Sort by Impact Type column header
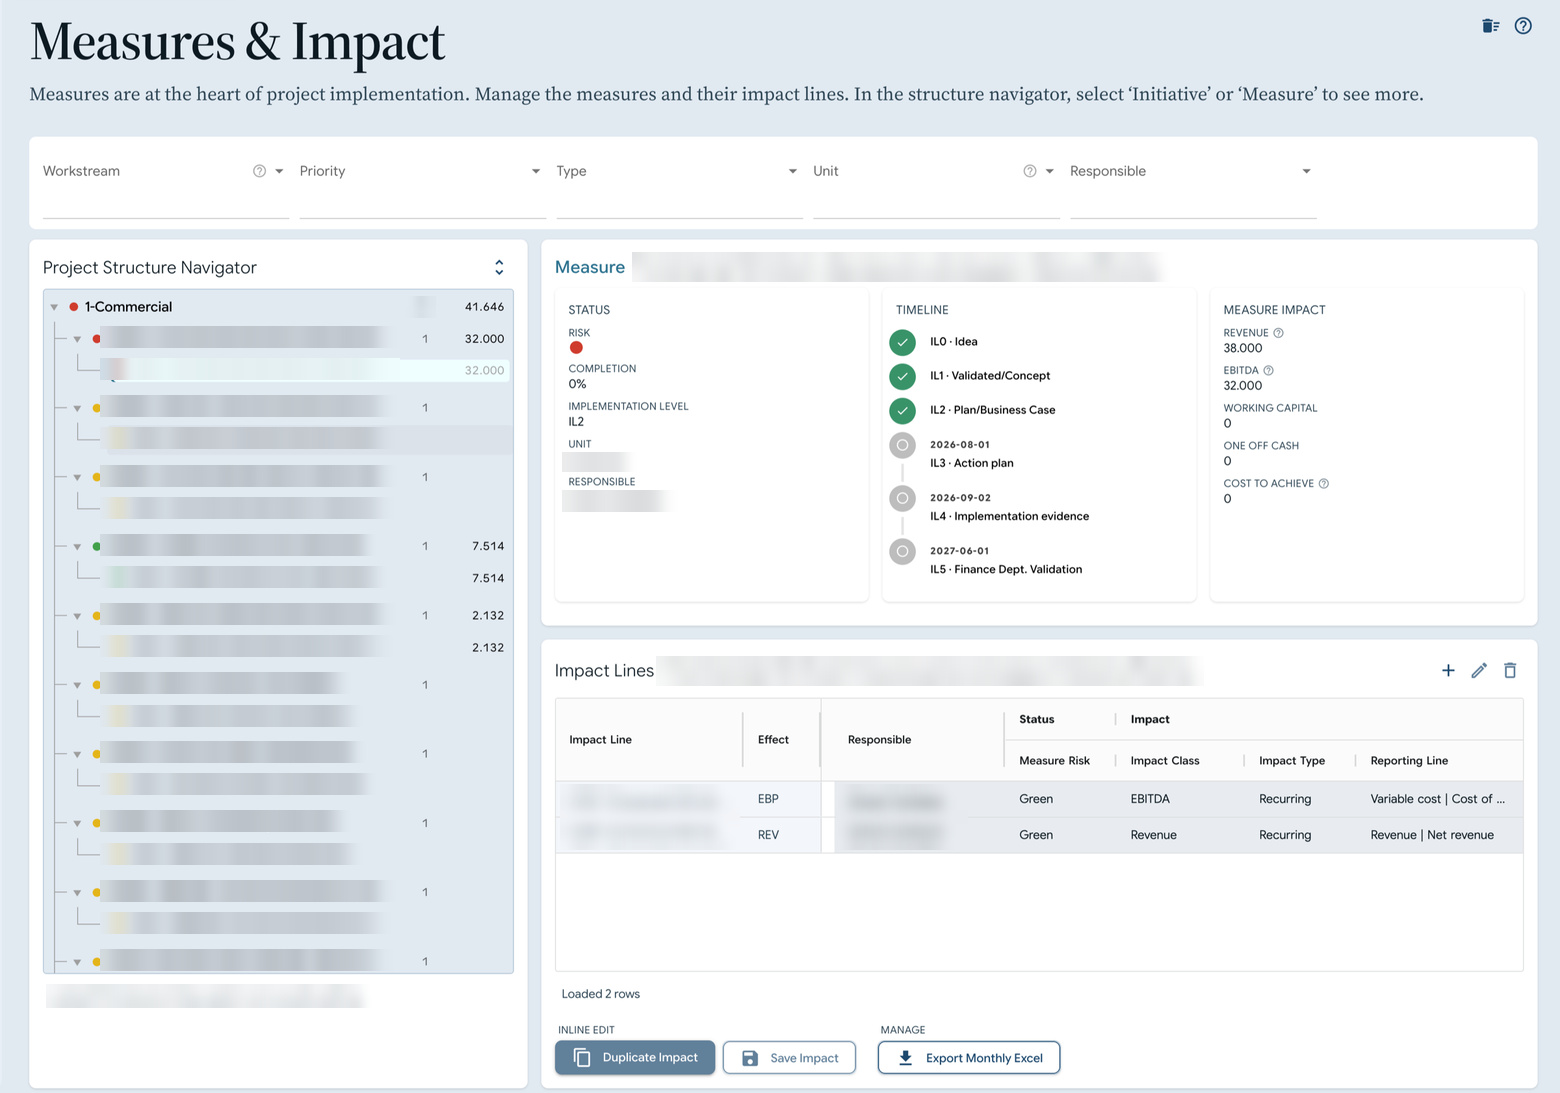1560x1093 pixels. tap(1292, 761)
